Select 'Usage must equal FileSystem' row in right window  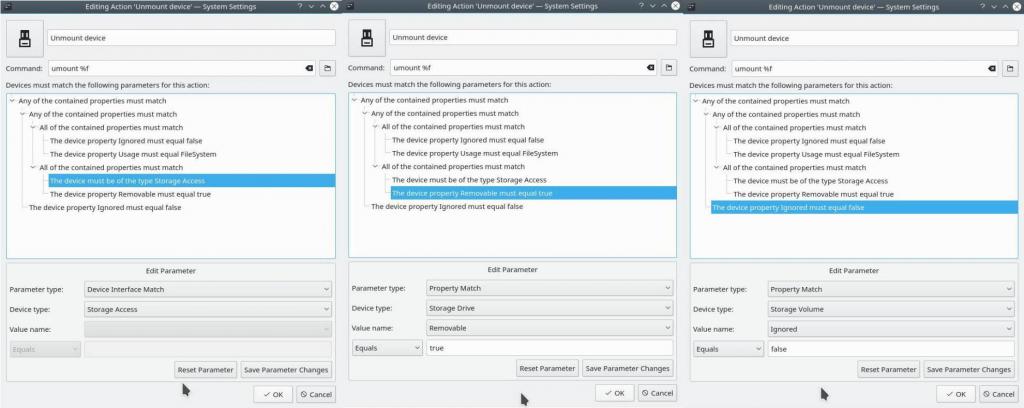pyautogui.click(x=816, y=154)
